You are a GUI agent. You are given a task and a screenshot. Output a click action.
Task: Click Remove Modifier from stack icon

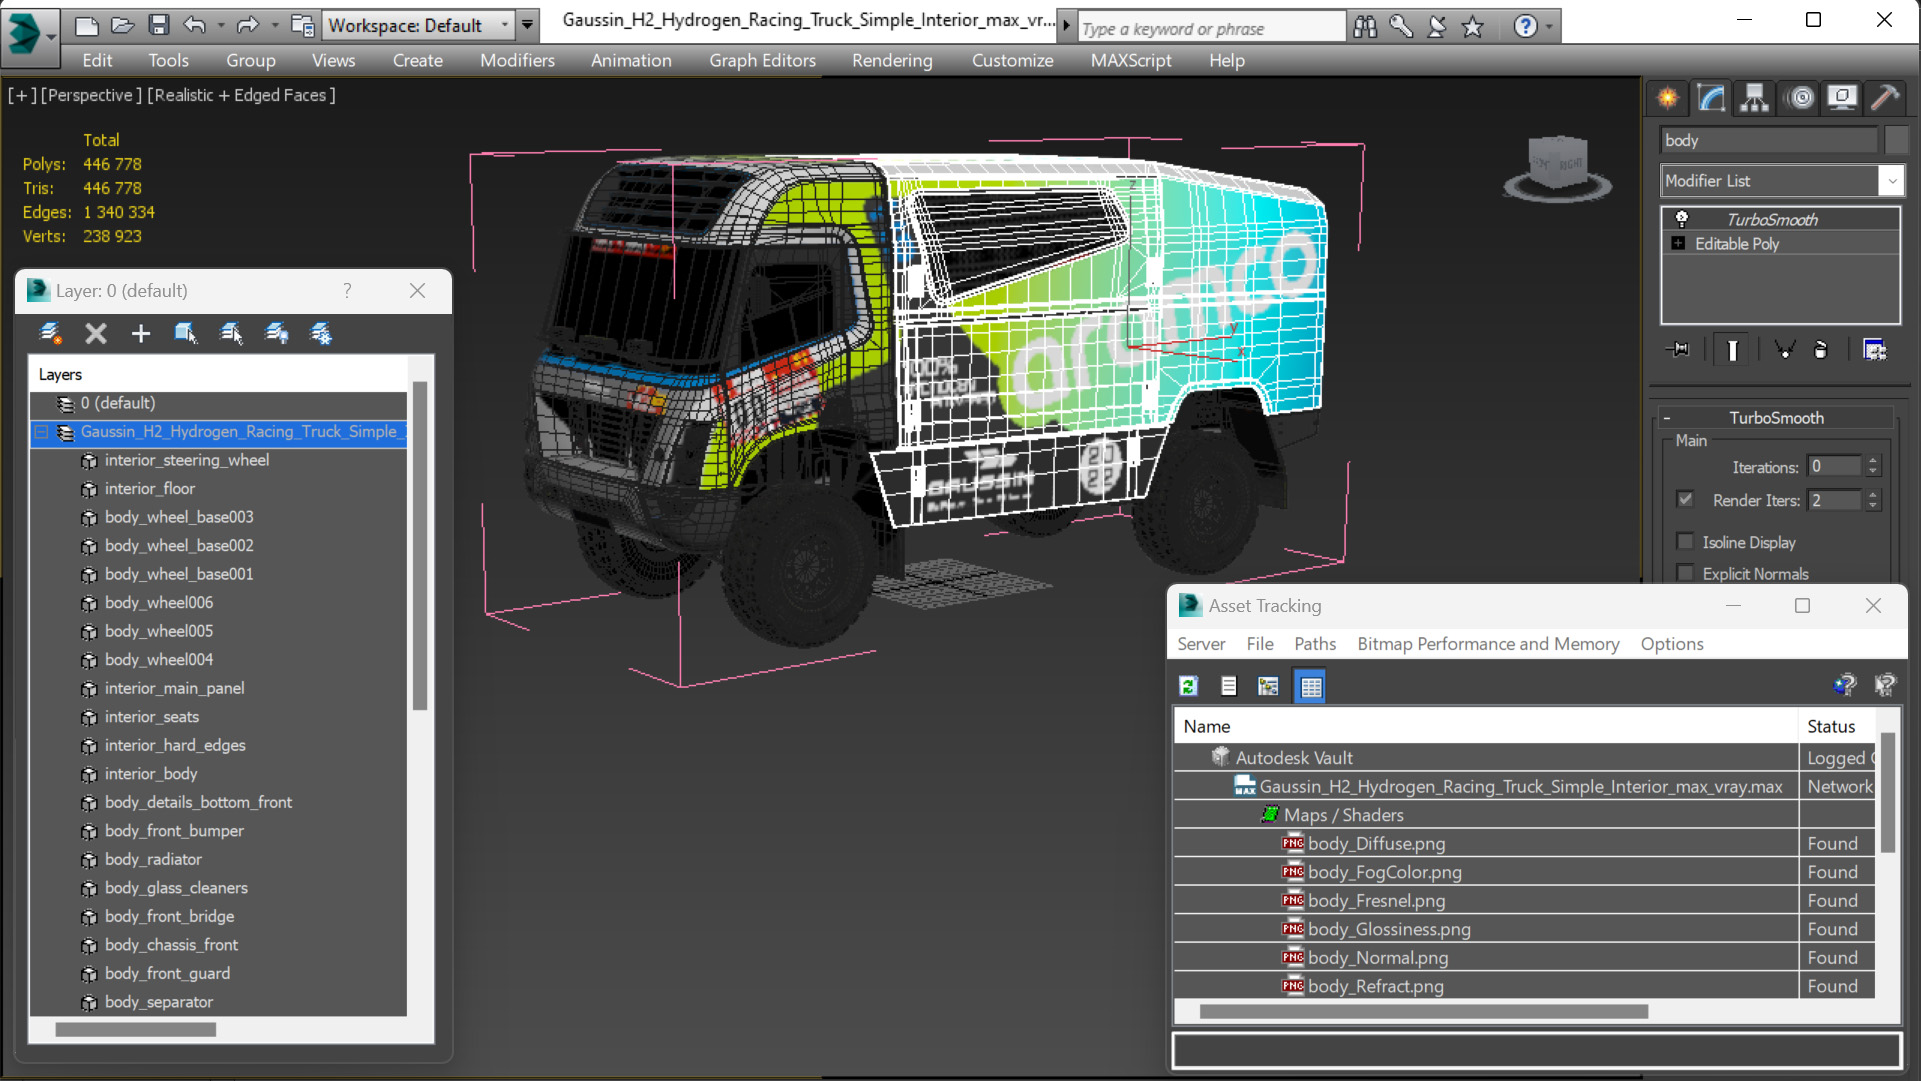[x=1821, y=350]
